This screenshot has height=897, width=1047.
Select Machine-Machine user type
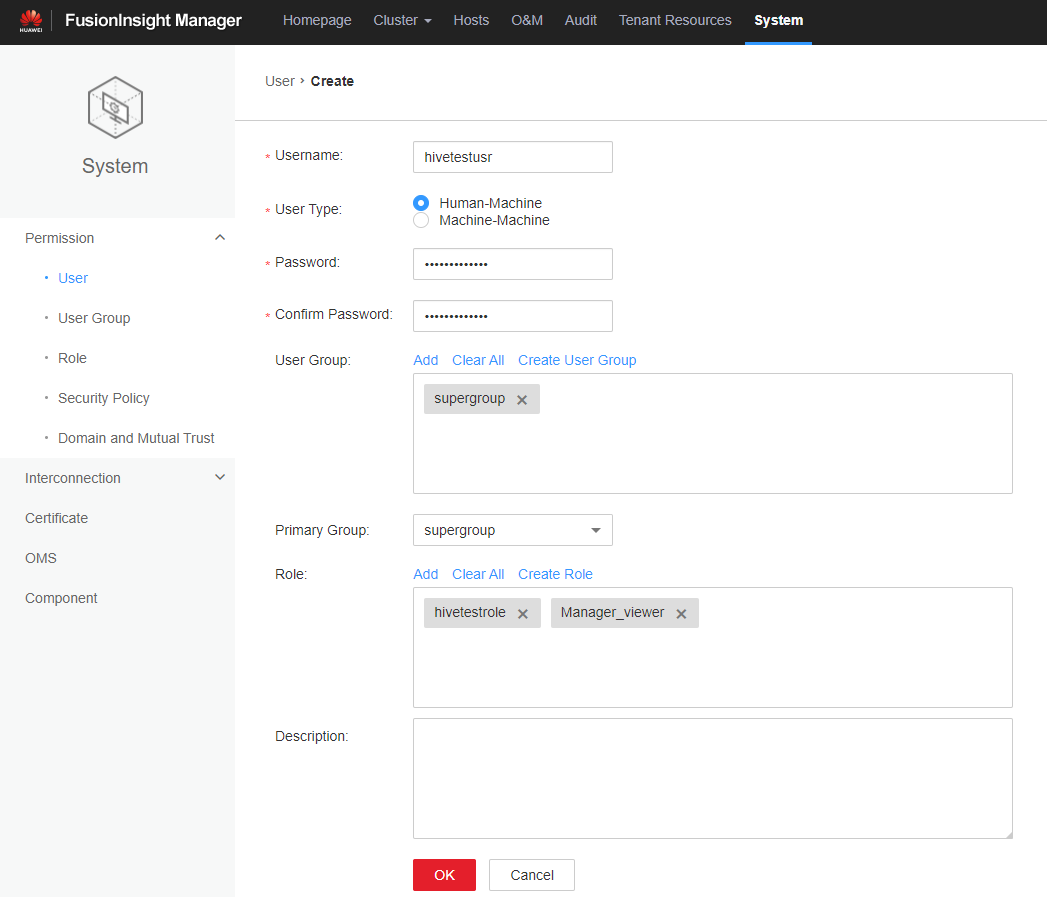[421, 220]
